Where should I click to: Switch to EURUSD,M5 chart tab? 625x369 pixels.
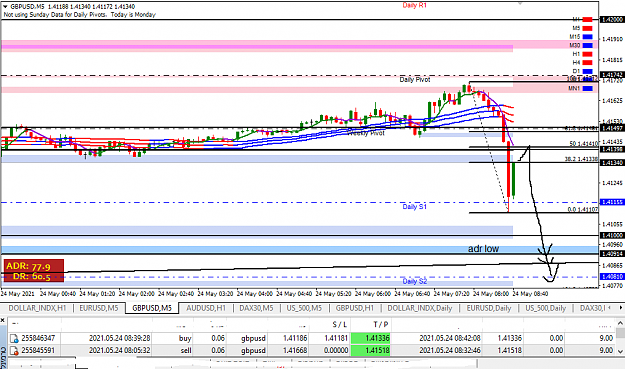coord(98,308)
